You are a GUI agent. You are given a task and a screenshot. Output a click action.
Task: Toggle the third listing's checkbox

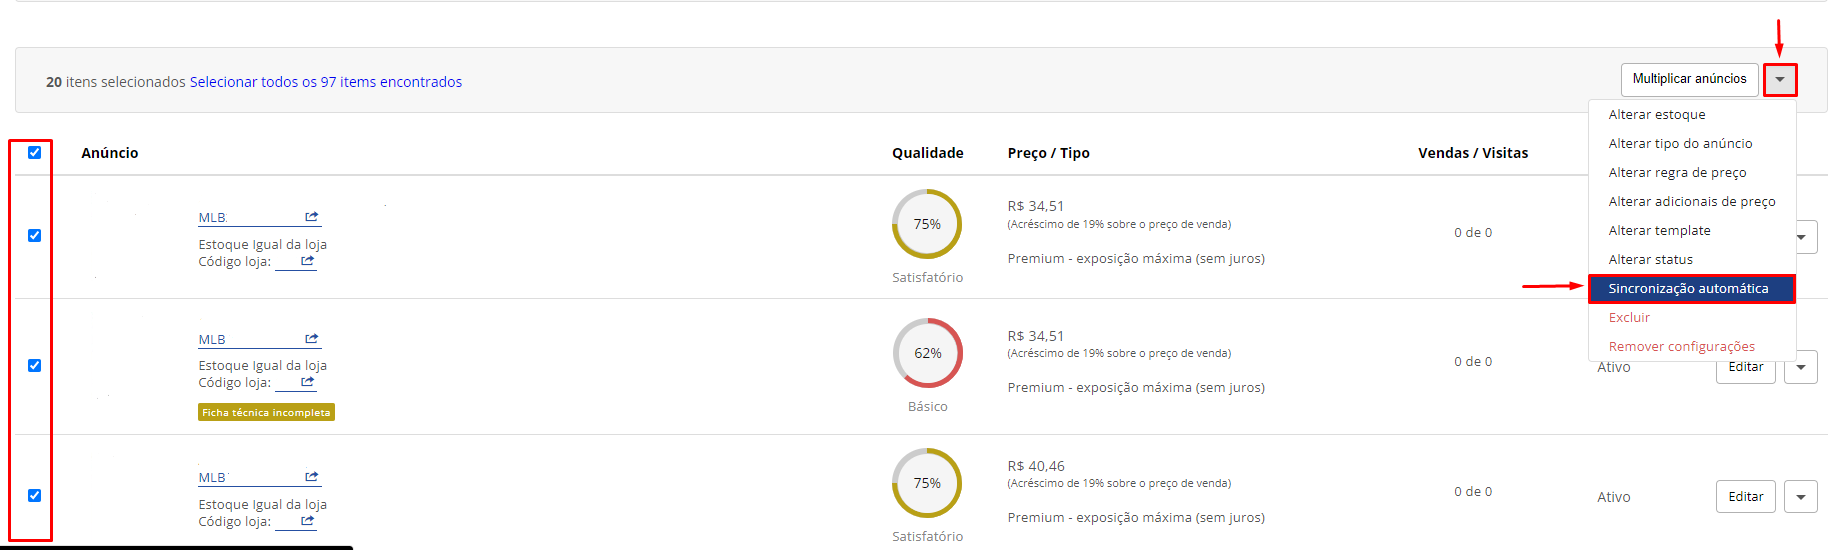tap(35, 495)
